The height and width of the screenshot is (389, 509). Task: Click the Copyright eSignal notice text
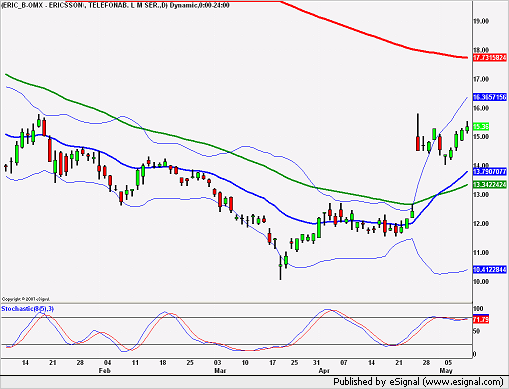[26, 299]
